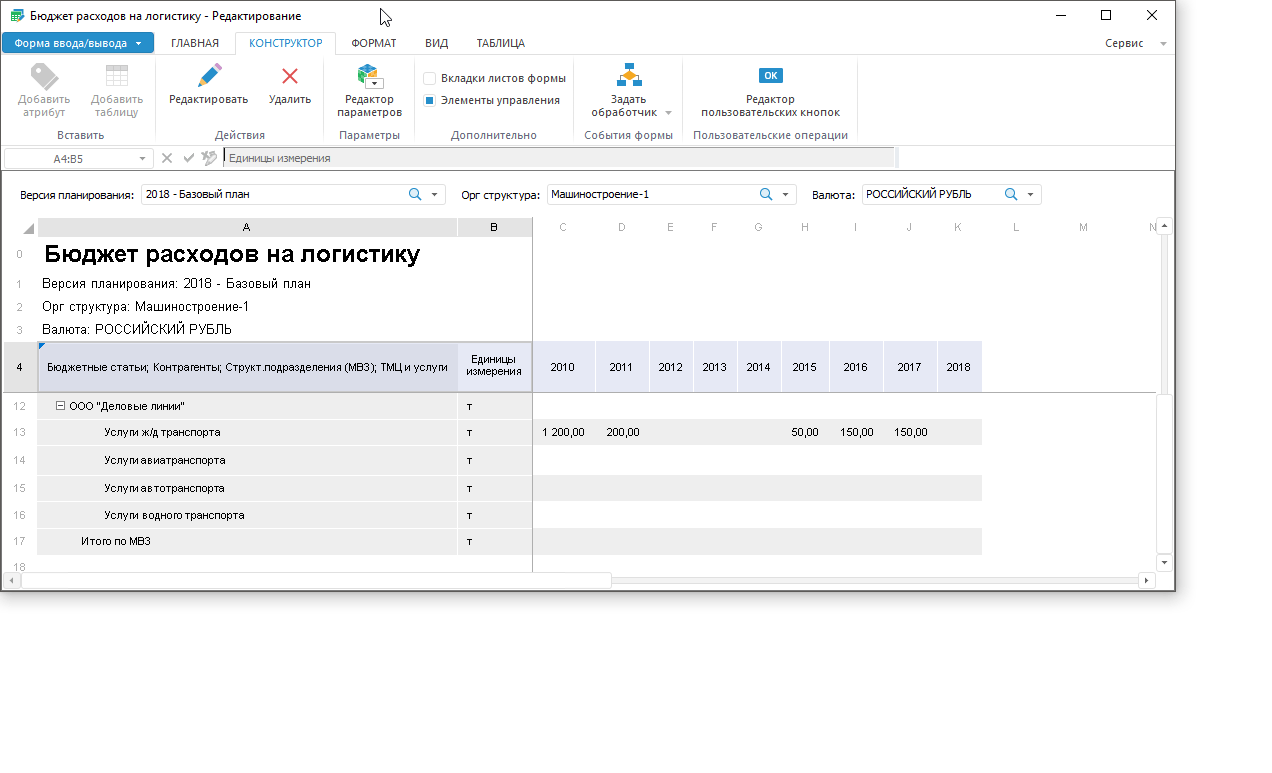Open Редактор пользовательских кнопок
The width and height of the screenshot is (1272, 773).
[770, 76]
